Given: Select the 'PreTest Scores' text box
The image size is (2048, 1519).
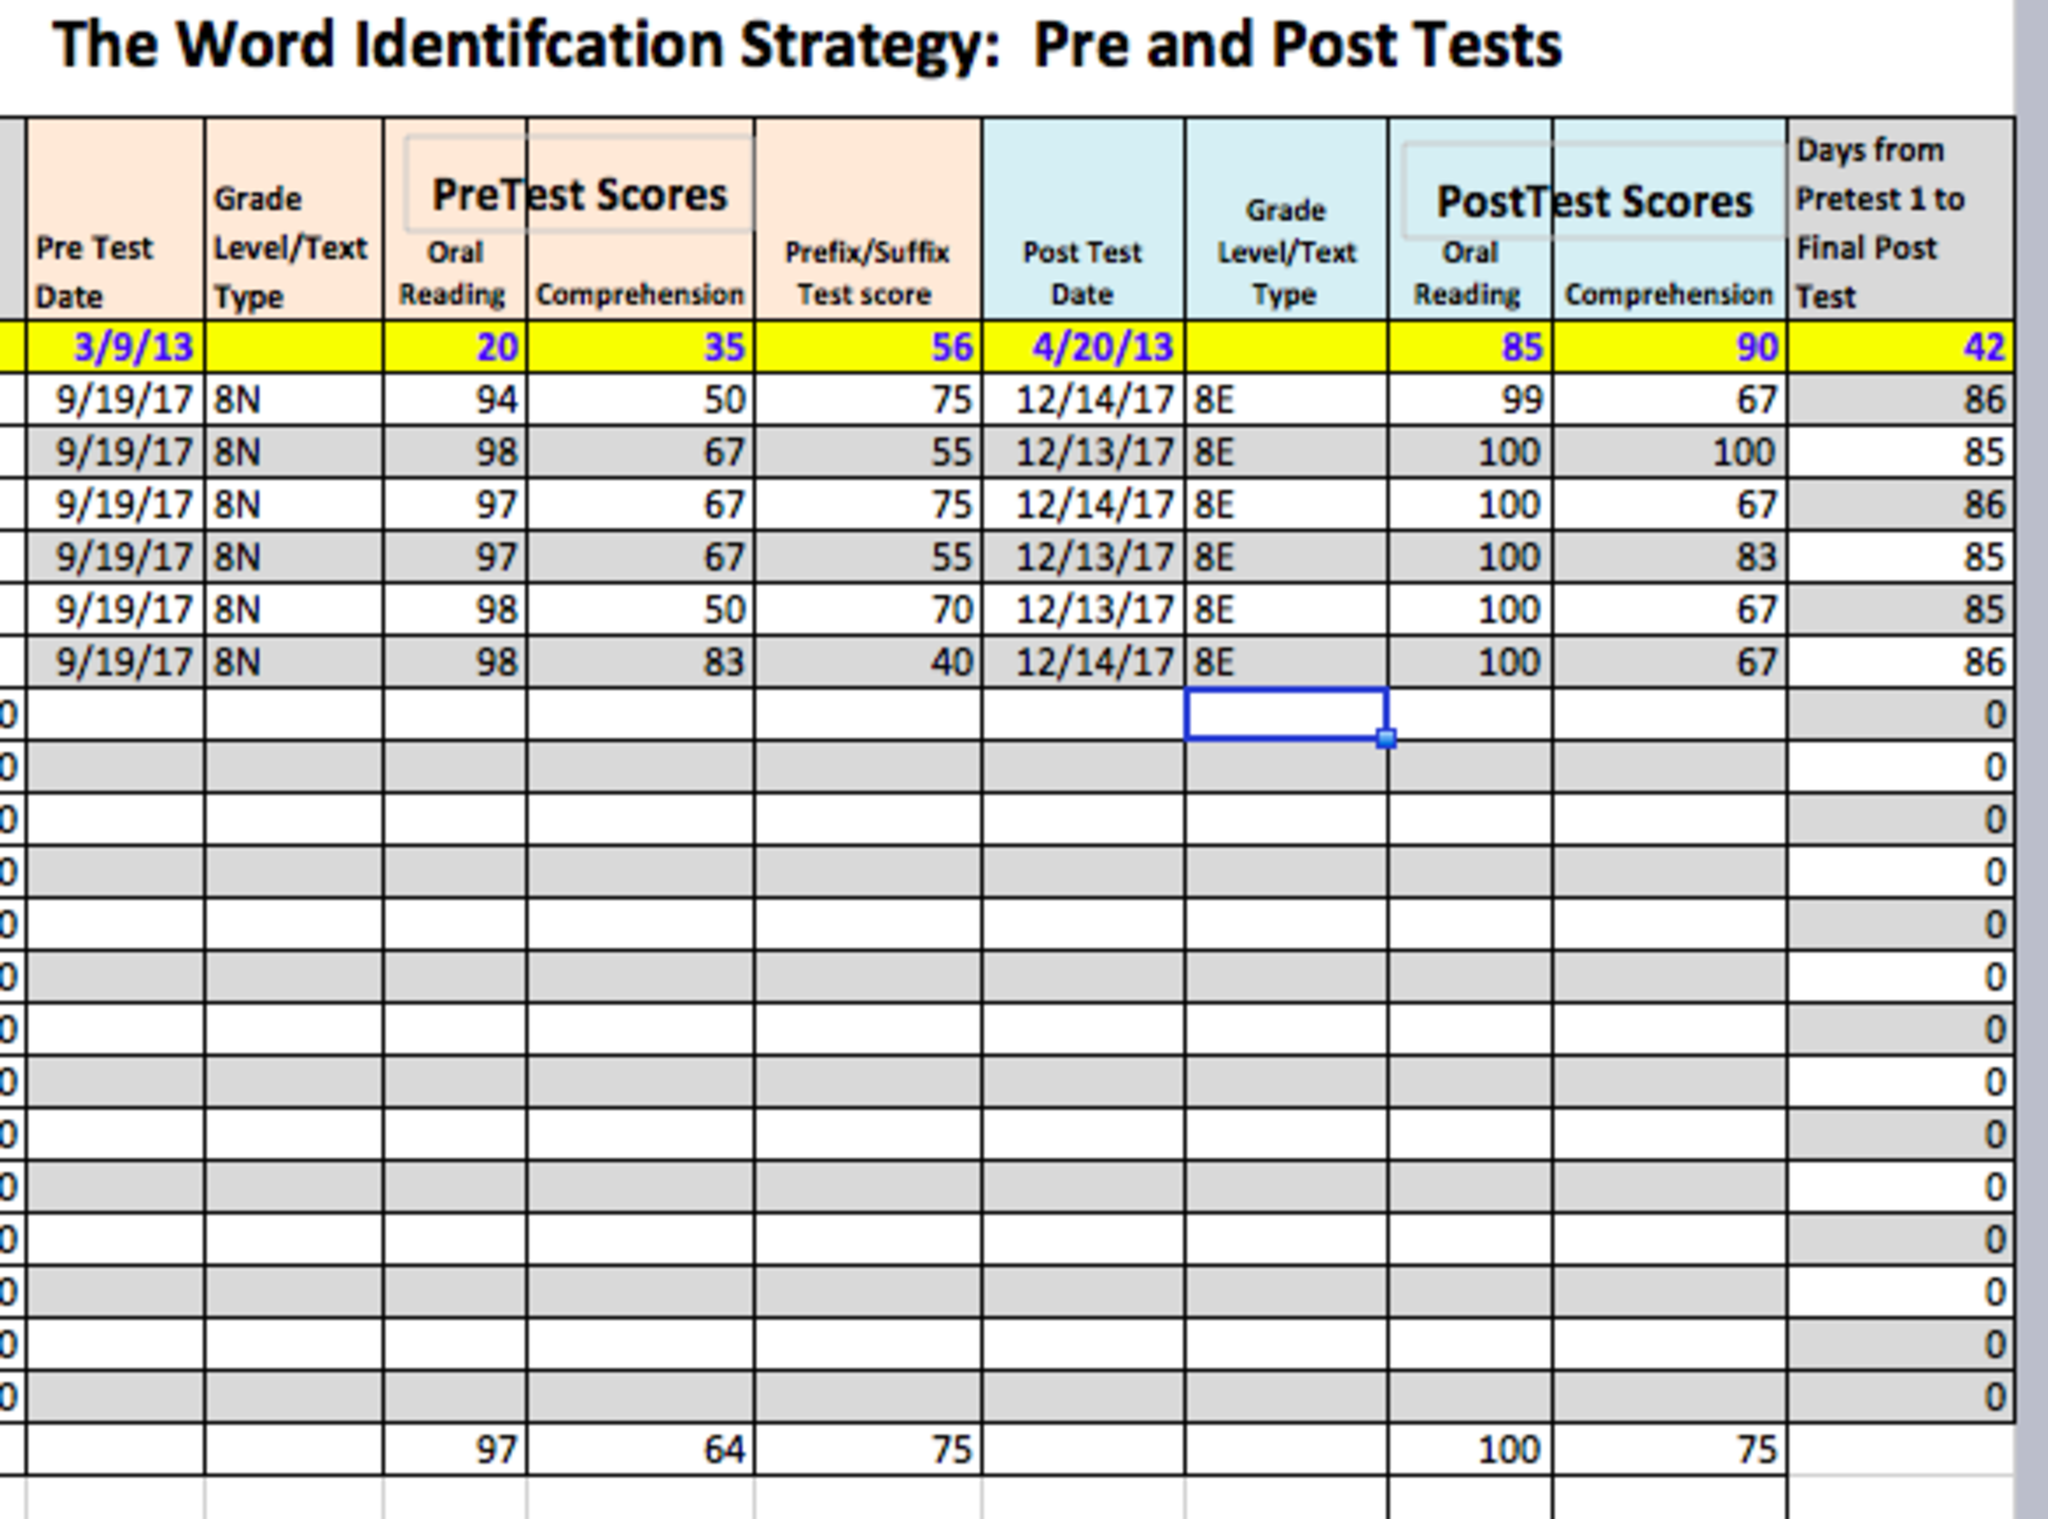Looking at the screenshot, I should pyautogui.click(x=579, y=194).
